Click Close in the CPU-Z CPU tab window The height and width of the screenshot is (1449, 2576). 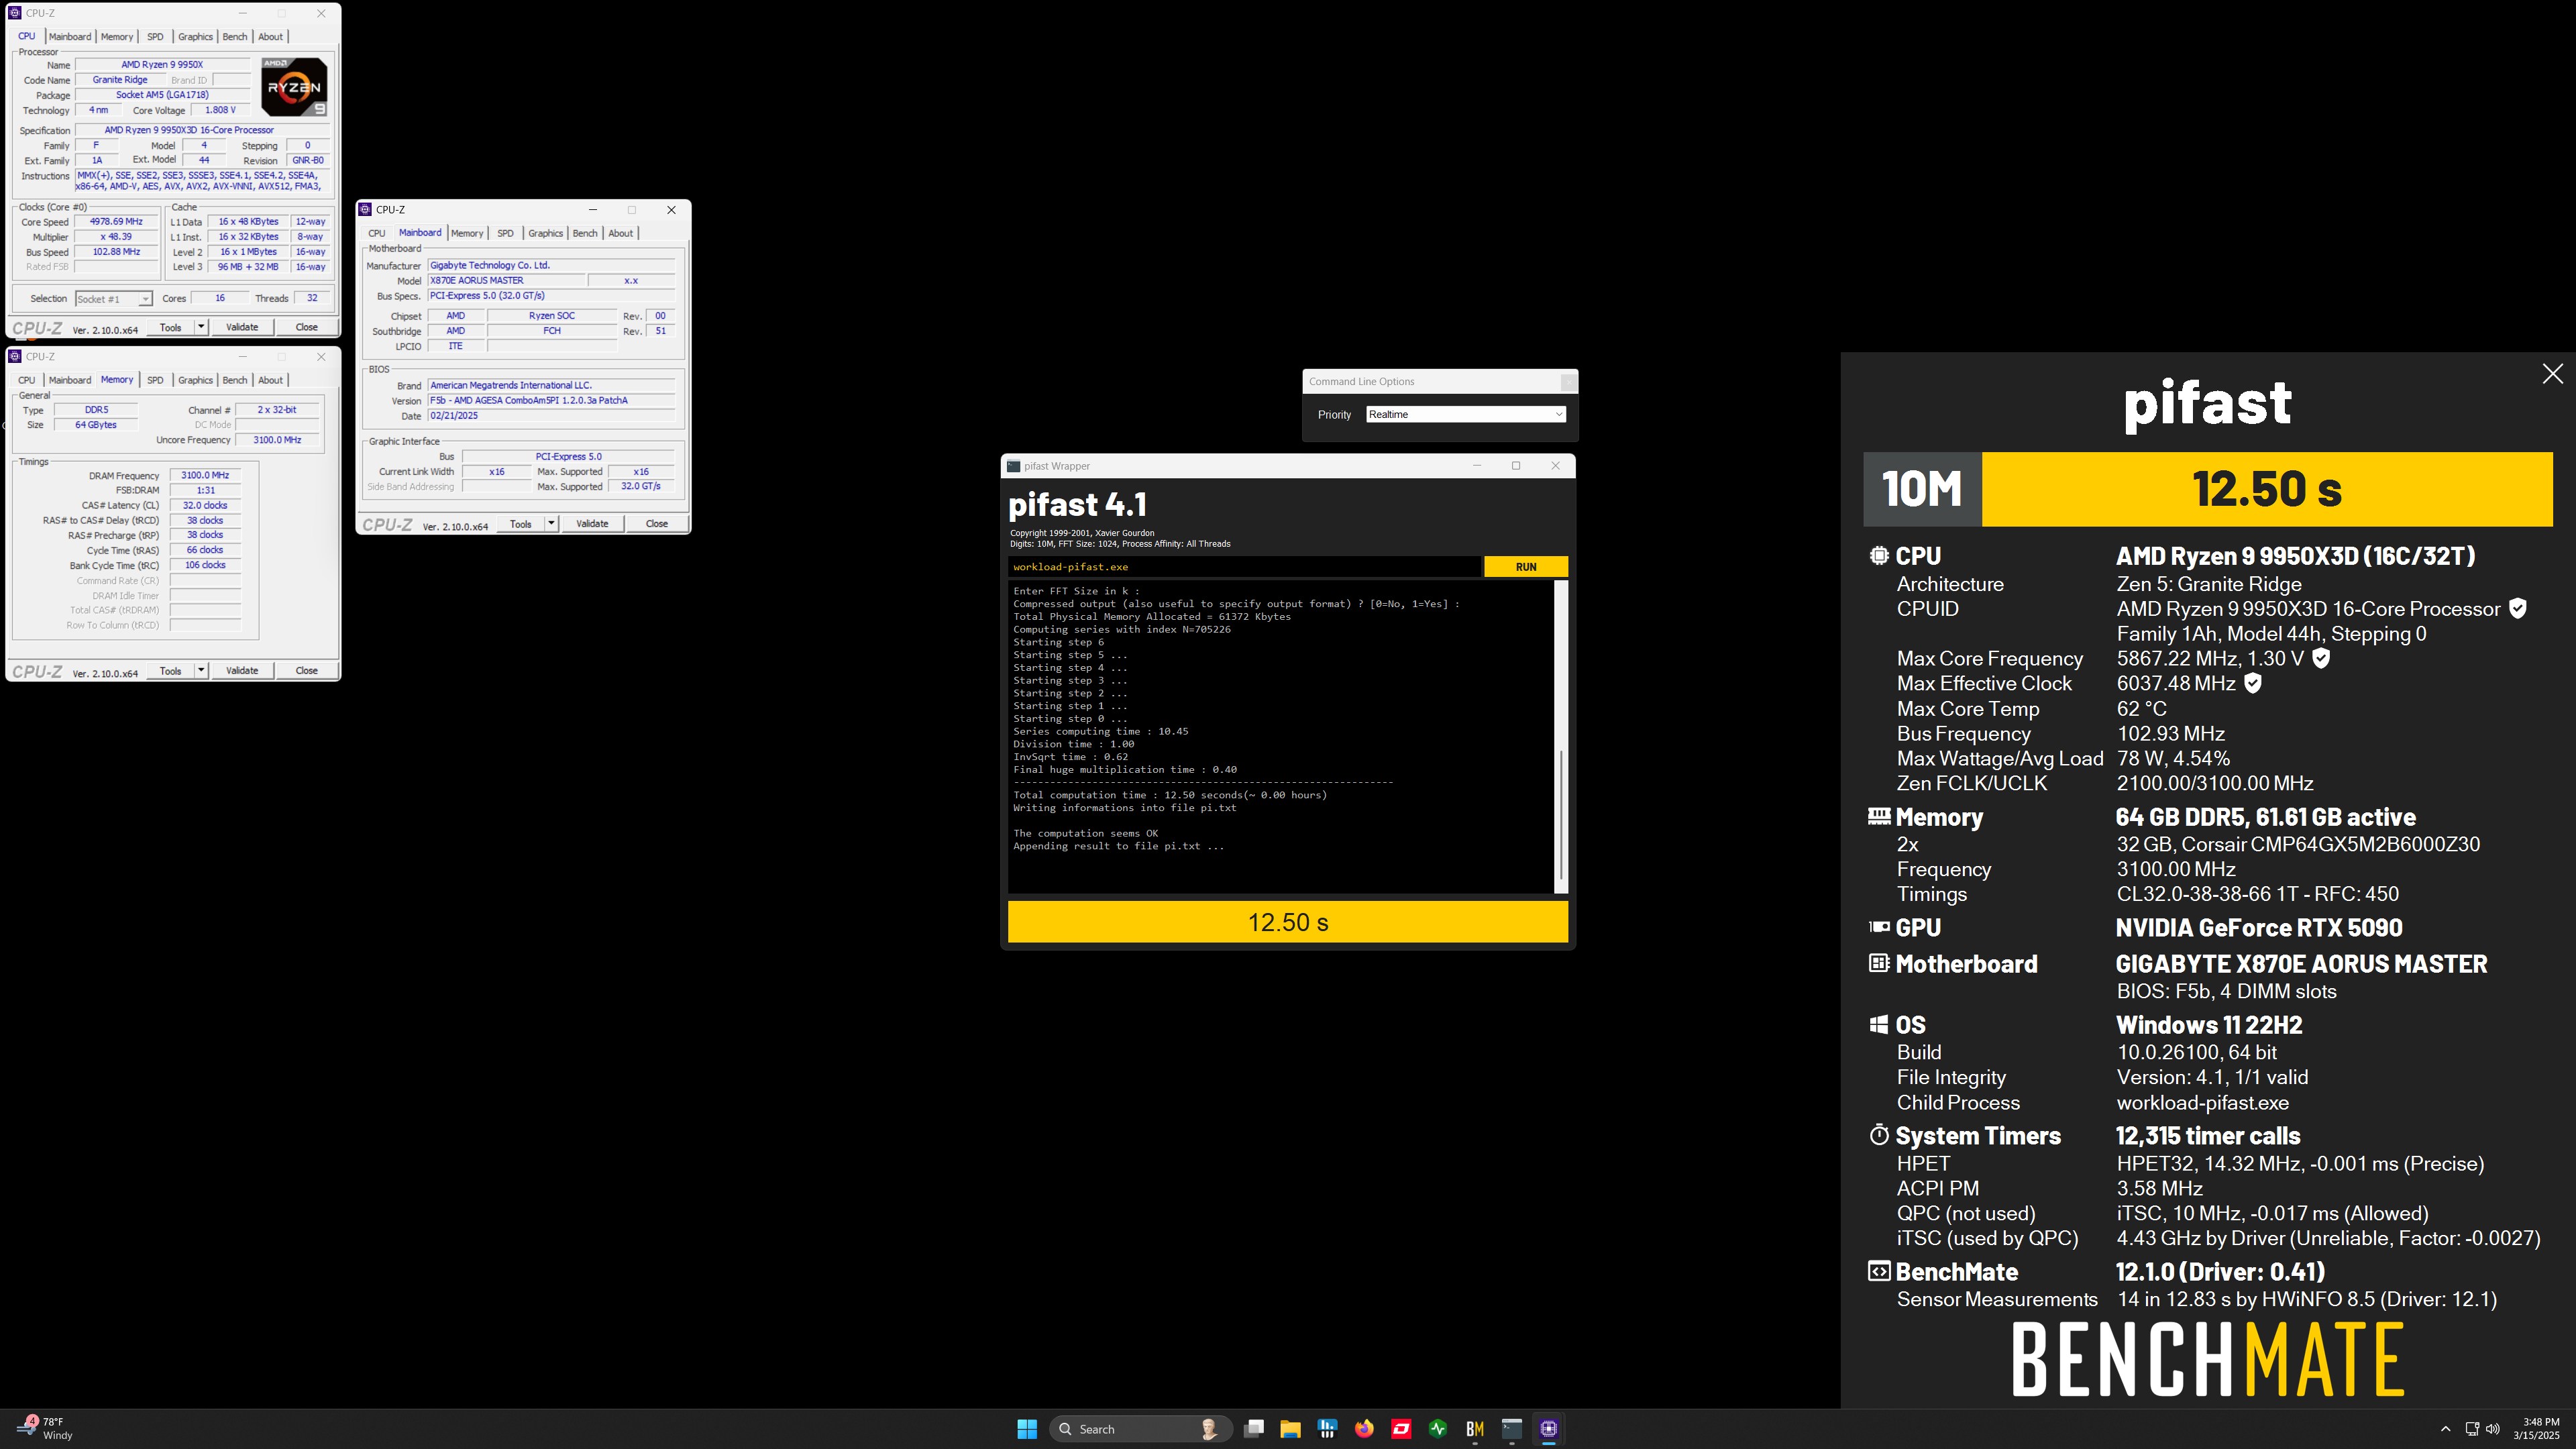pyautogui.click(x=306, y=327)
